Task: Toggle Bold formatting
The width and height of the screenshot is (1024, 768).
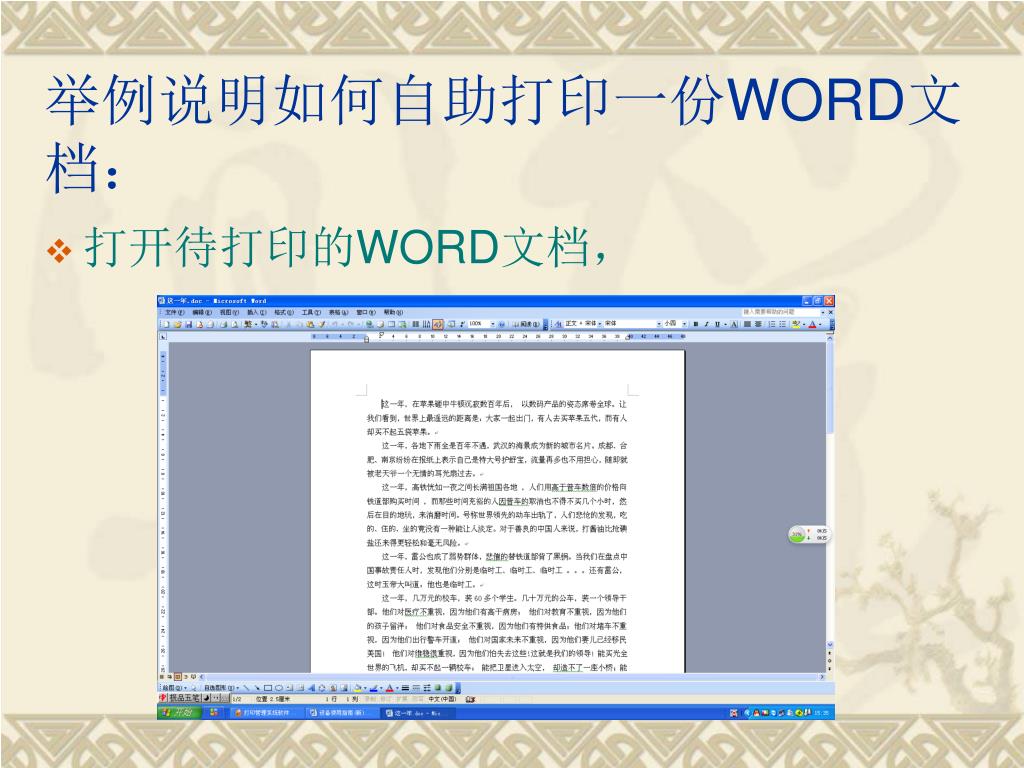Action: click(x=696, y=324)
